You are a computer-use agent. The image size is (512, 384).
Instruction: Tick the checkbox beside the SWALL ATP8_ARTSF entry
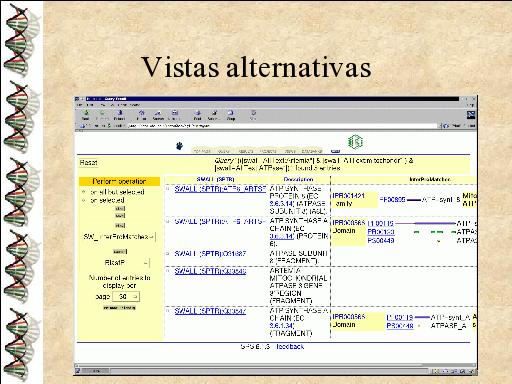(x=168, y=189)
